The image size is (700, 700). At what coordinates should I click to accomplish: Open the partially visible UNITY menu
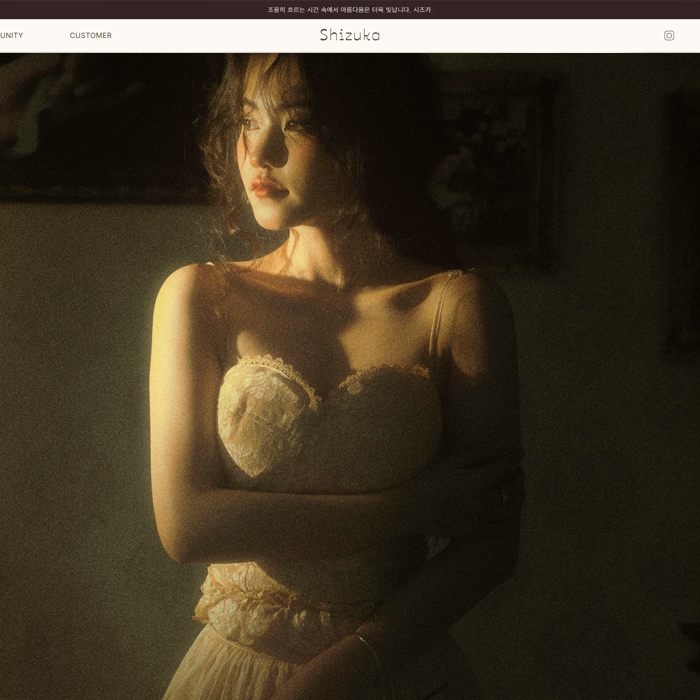pos(12,35)
